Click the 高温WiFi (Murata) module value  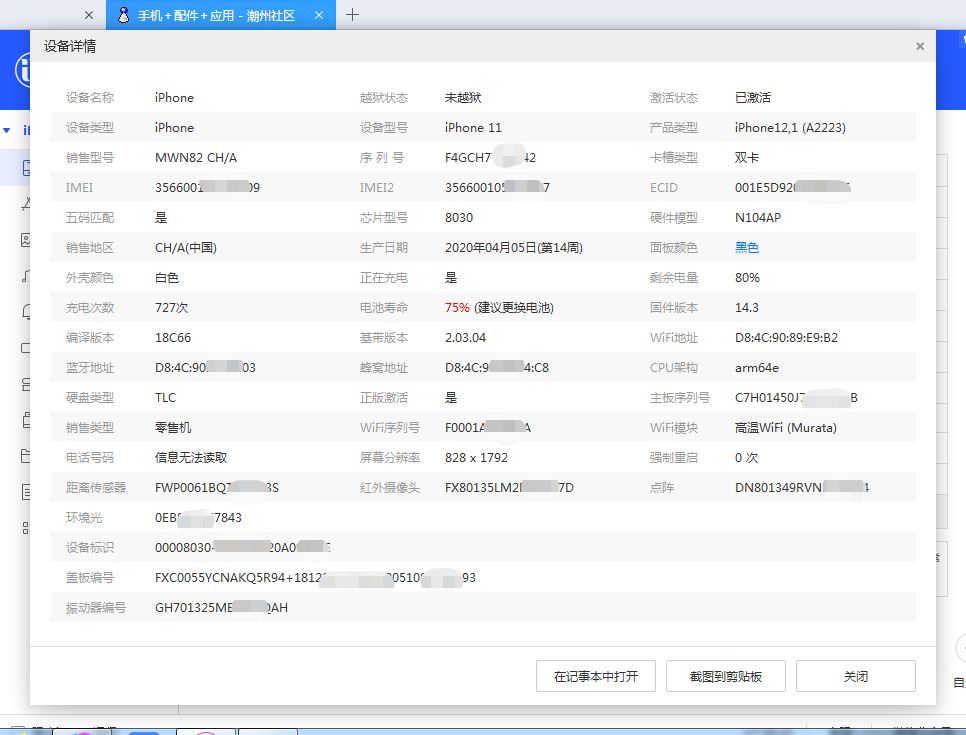[x=785, y=428]
